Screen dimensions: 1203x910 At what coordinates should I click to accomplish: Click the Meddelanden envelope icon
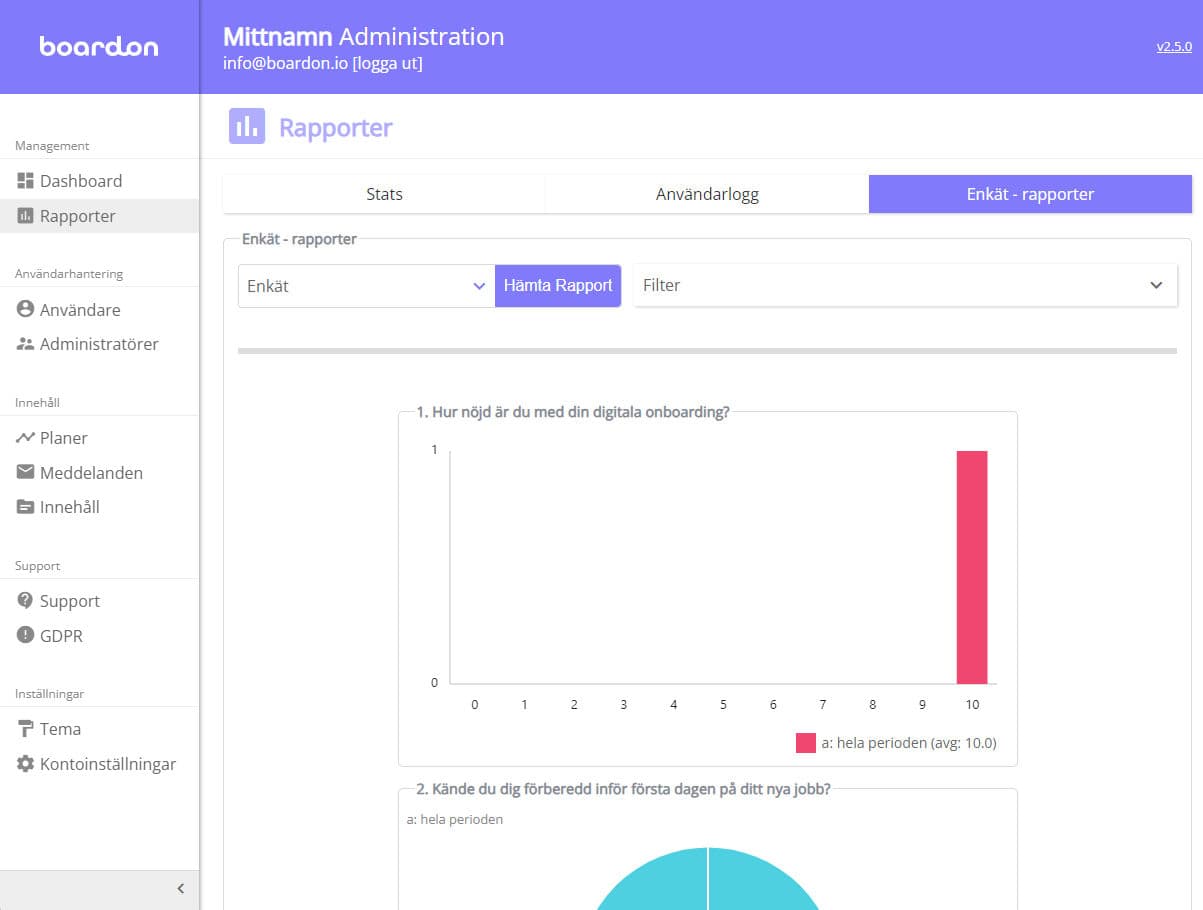25,473
